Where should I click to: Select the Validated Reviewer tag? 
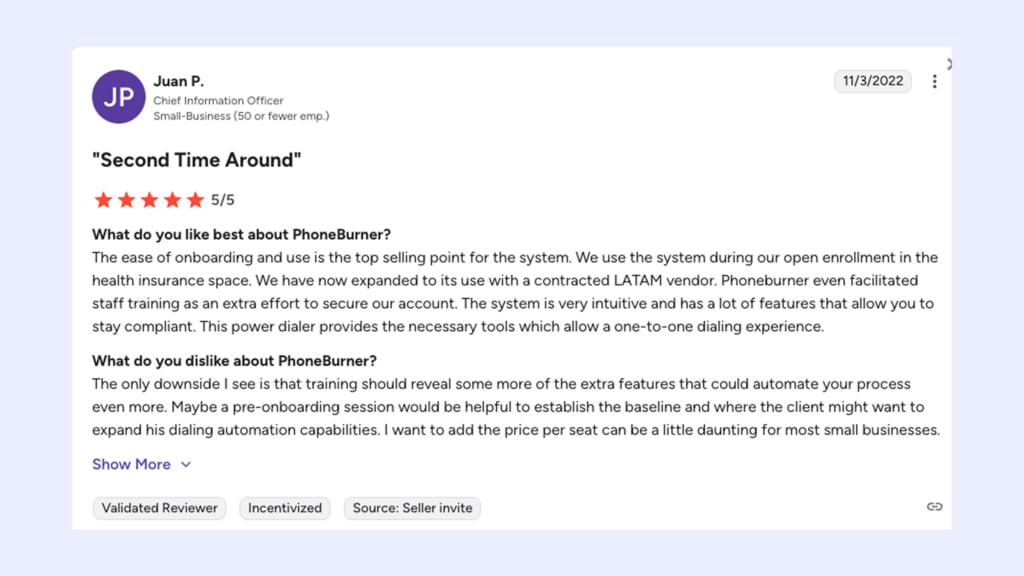click(x=159, y=508)
